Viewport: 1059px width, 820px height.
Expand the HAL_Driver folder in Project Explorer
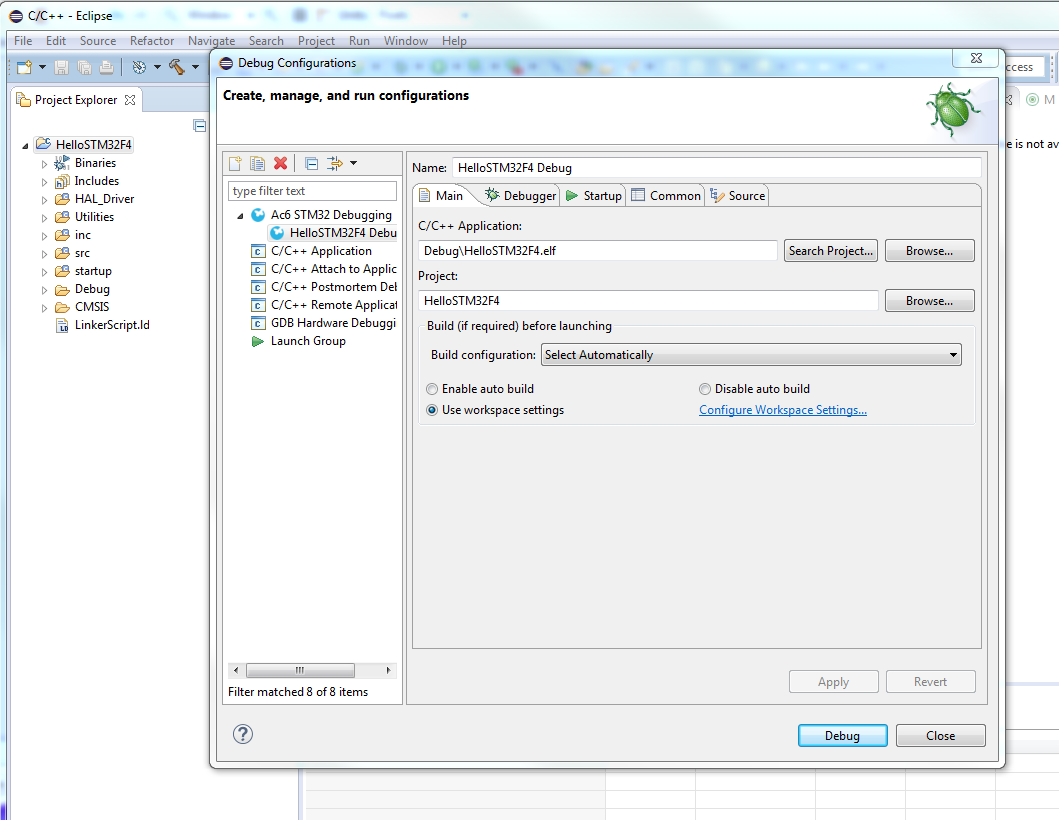[44, 199]
